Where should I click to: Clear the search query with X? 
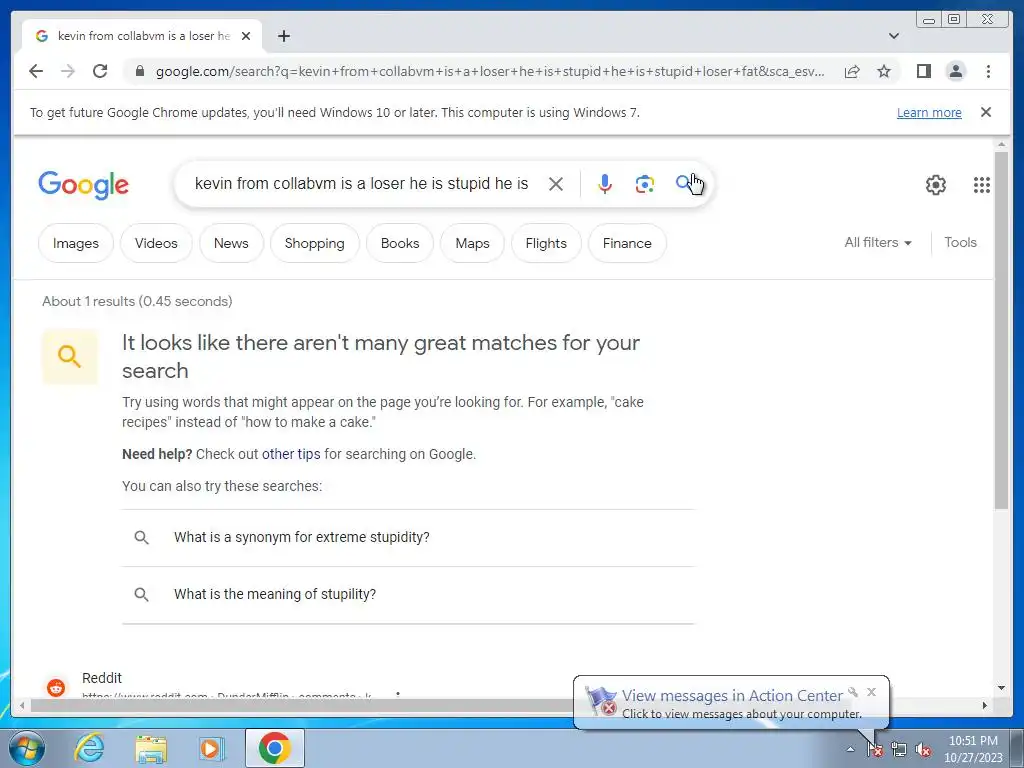pos(556,184)
